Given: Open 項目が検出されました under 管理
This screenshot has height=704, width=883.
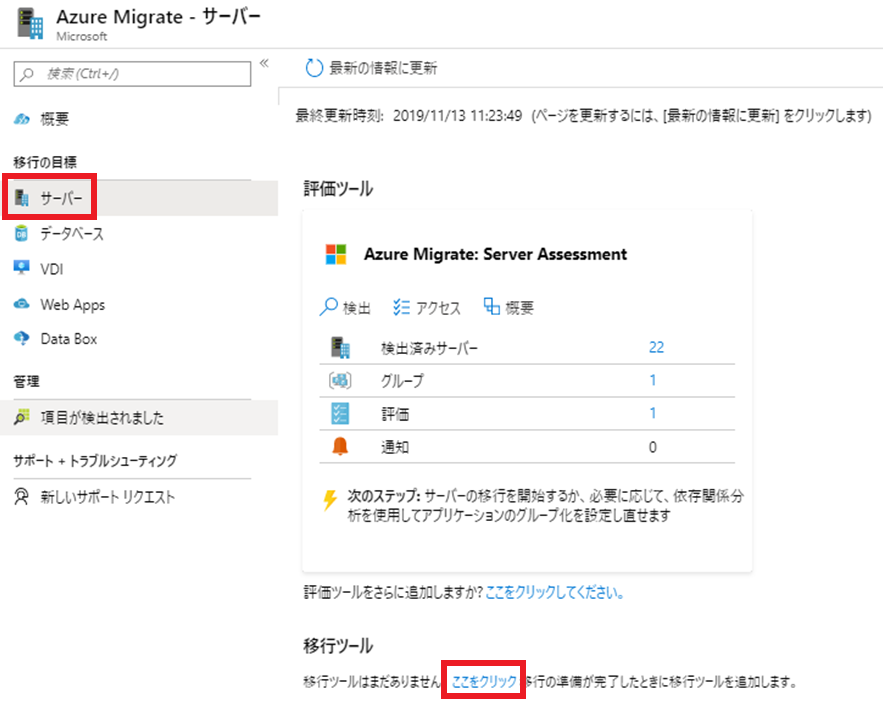Looking at the screenshot, I should 102,417.
